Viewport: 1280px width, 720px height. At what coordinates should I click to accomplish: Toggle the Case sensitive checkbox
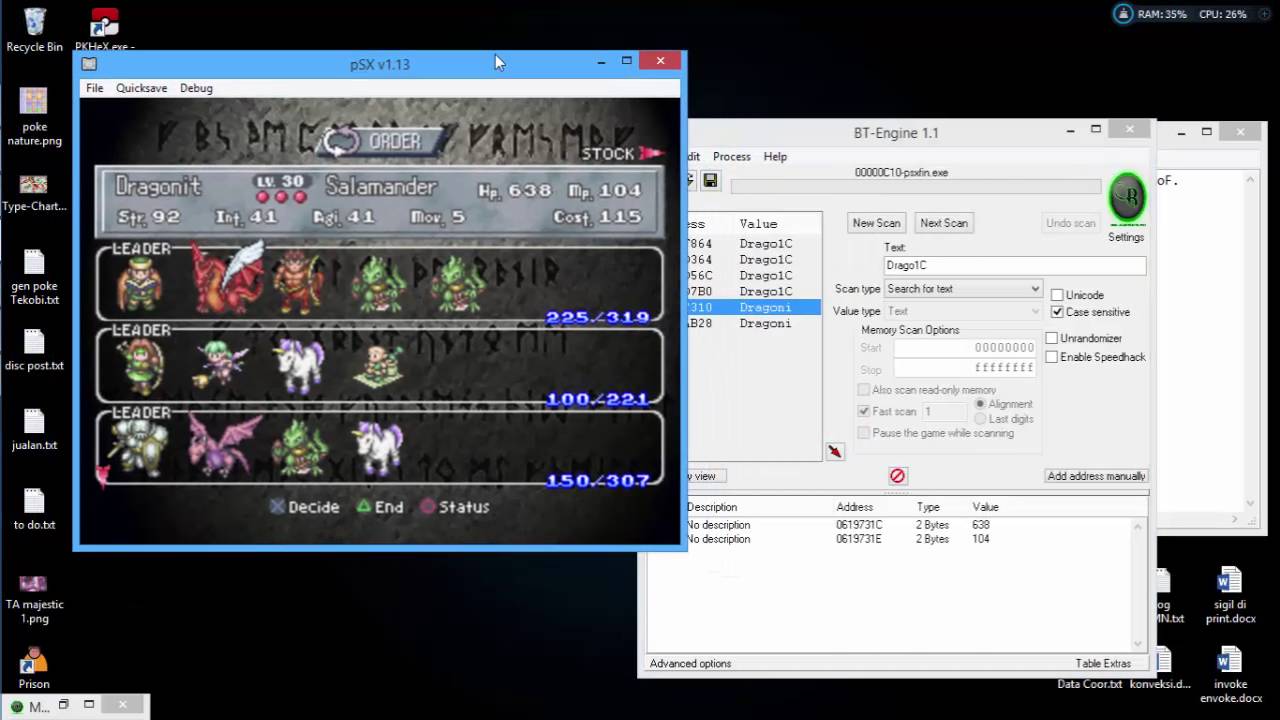tap(1057, 312)
